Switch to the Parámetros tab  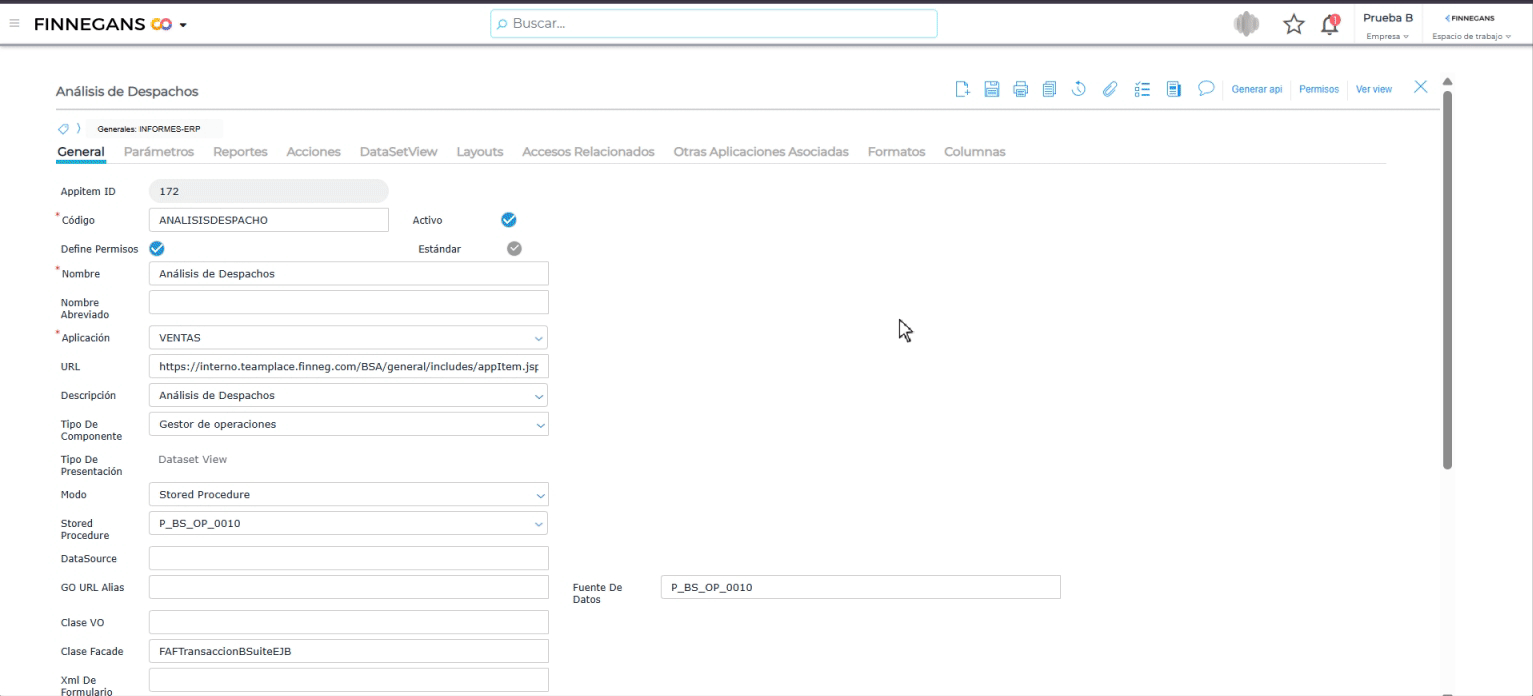point(159,152)
